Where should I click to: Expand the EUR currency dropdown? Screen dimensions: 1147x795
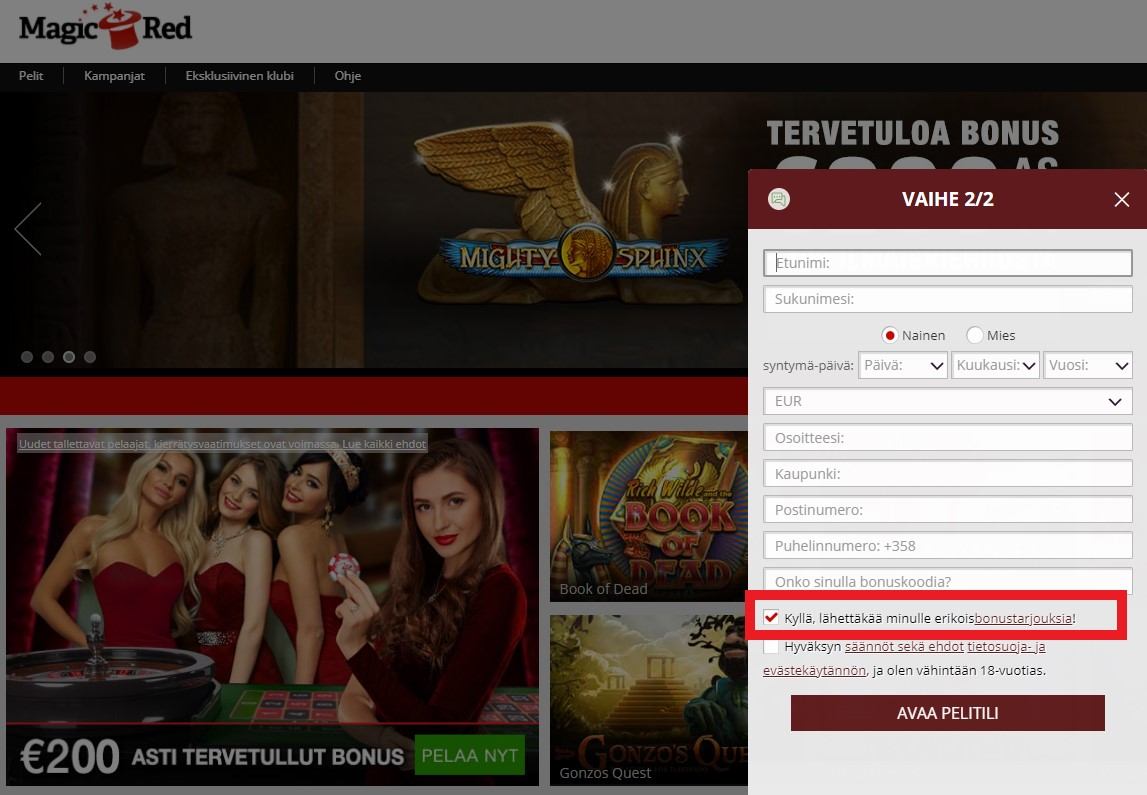coord(947,401)
